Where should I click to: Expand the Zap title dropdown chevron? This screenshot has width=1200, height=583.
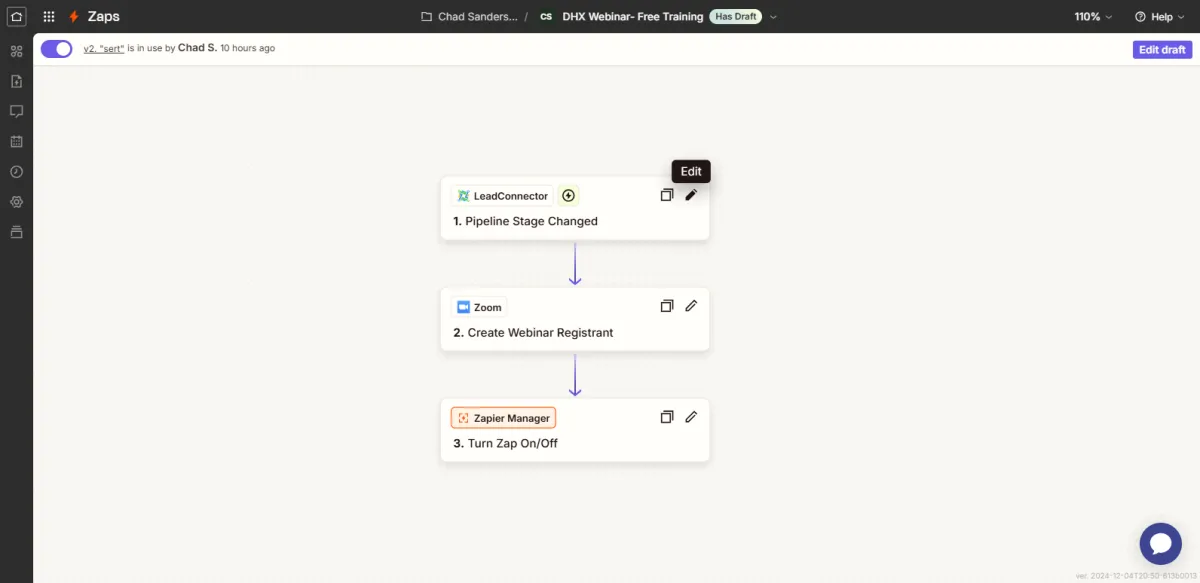[773, 17]
